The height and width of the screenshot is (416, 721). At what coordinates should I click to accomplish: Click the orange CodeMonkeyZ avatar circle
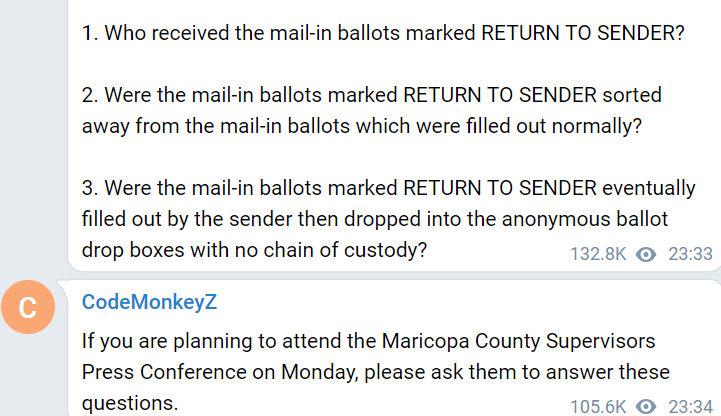pyautogui.click(x=28, y=307)
